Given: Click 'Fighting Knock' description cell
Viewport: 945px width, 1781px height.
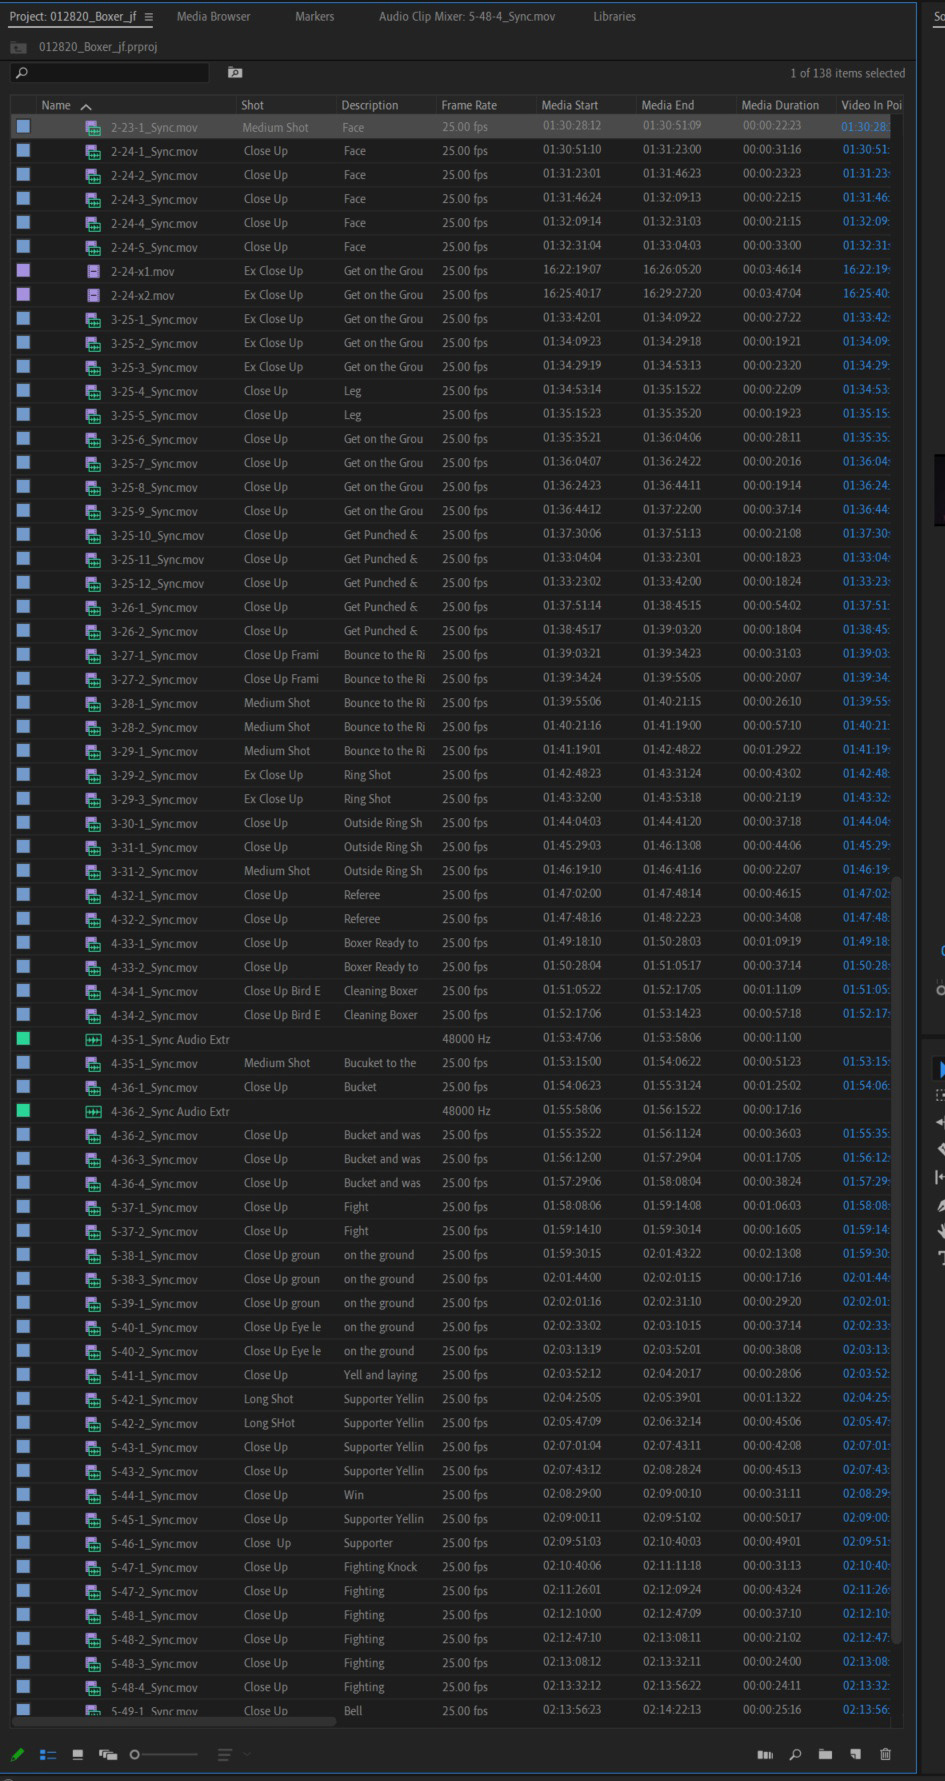Looking at the screenshot, I should 380,1567.
